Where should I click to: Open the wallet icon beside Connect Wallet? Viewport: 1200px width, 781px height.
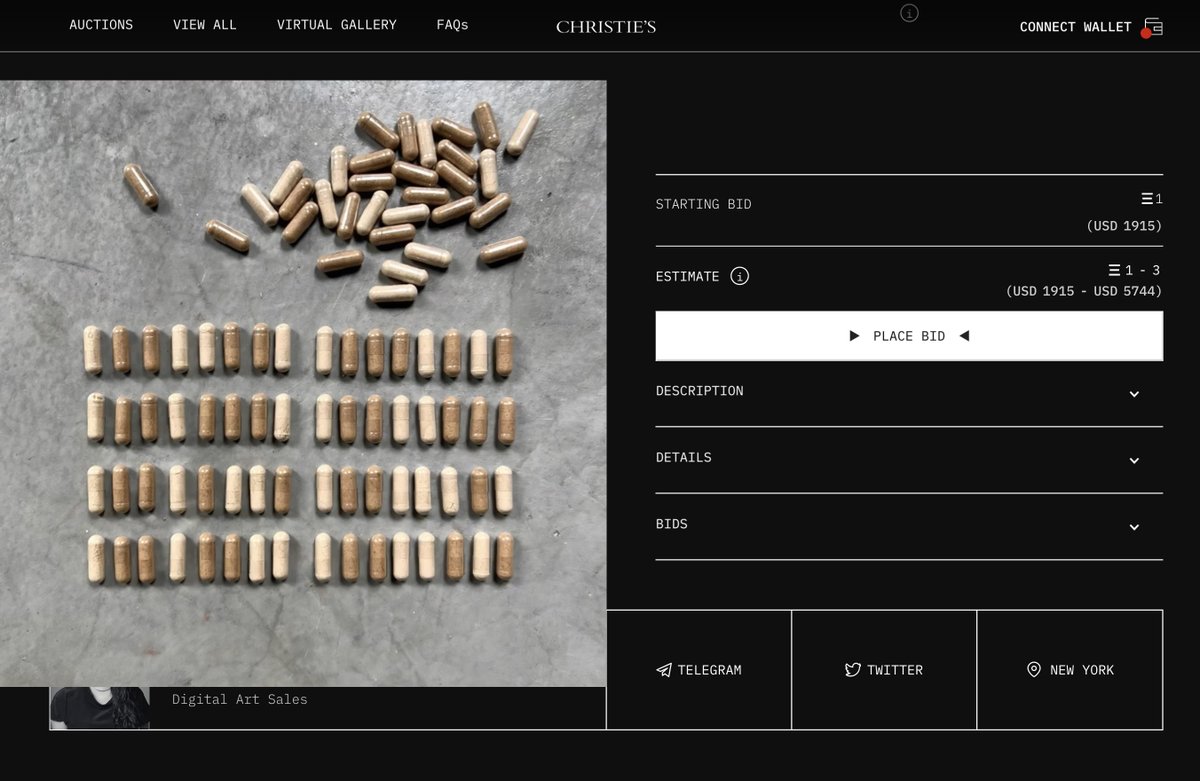[x=1153, y=27]
